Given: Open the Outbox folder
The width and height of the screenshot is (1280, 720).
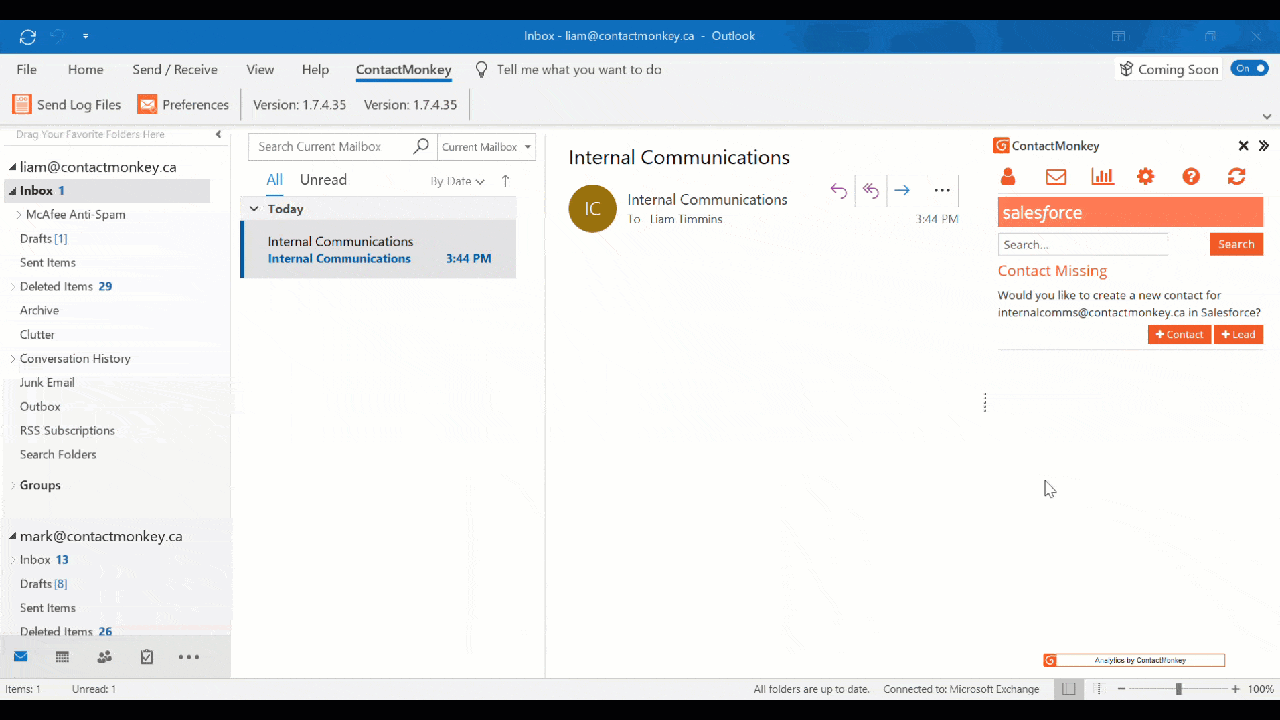Looking at the screenshot, I should pyautogui.click(x=40, y=407).
